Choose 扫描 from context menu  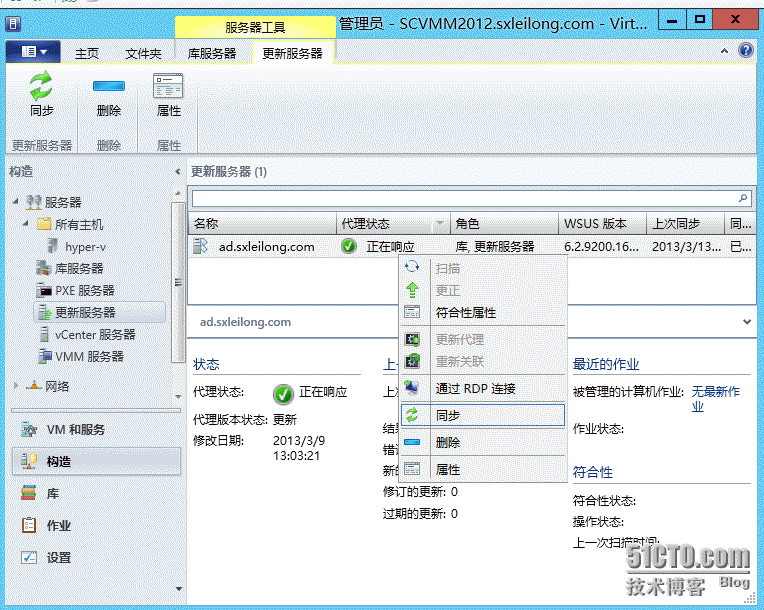[x=483, y=268]
